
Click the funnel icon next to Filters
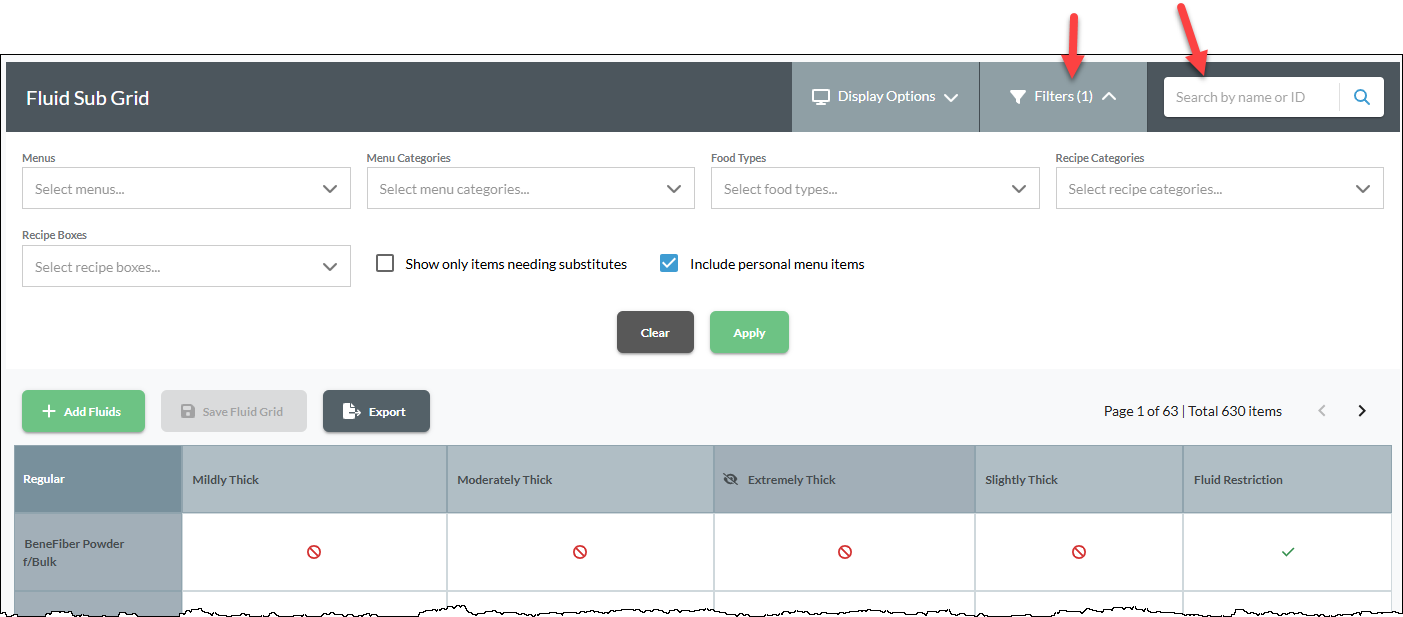1019,96
